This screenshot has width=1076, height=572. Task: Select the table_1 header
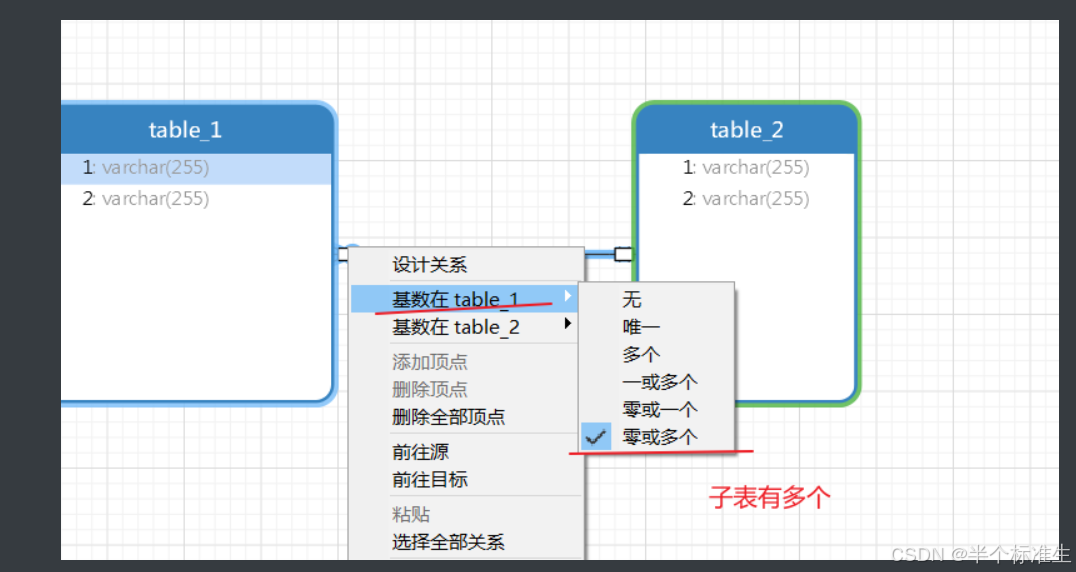(194, 130)
